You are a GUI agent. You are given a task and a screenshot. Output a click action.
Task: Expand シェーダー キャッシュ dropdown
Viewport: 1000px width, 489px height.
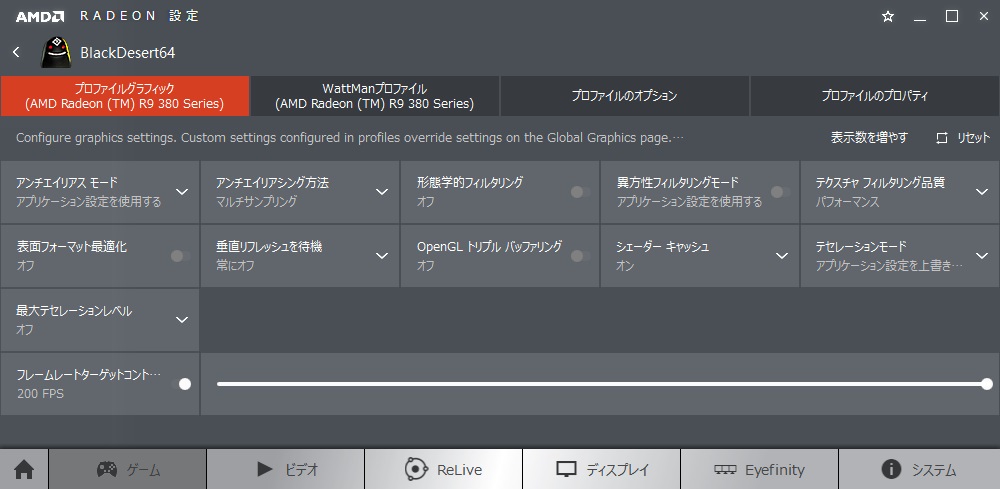coord(782,256)
